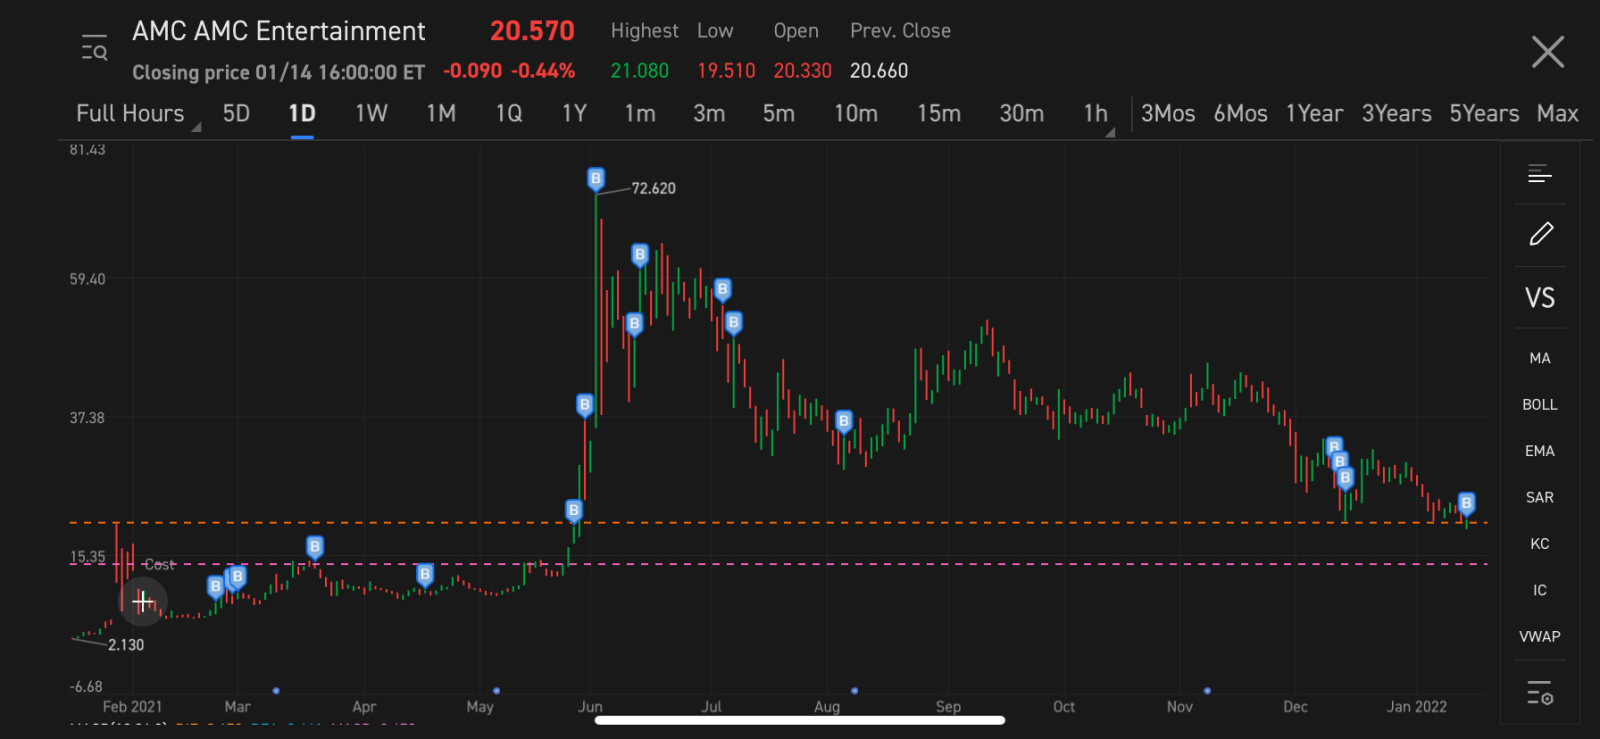Select the 1D interval tab
1600x739 pixels.
coord(302,113)
